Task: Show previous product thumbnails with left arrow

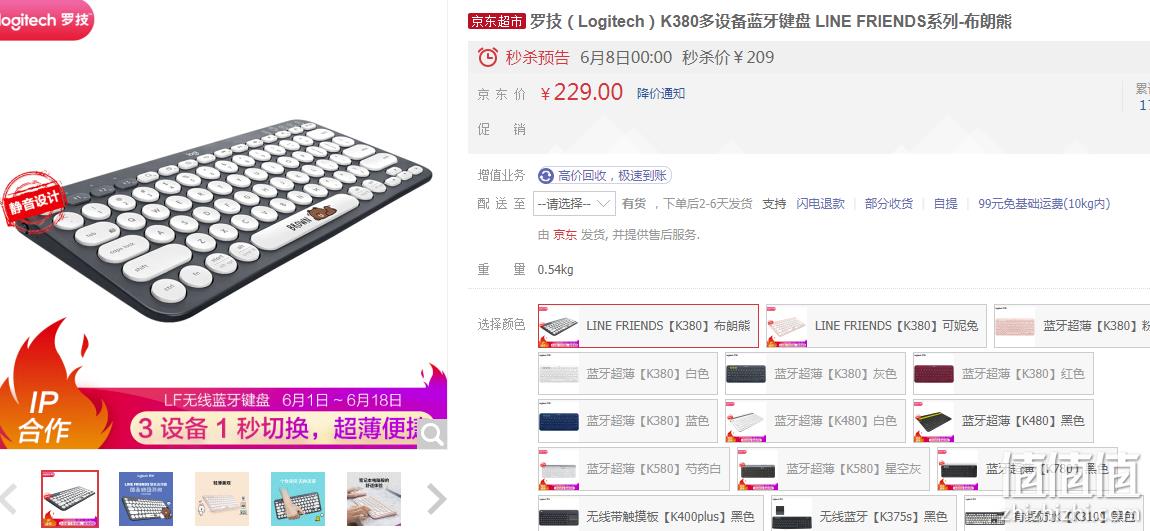Action: tap(7, 499)
